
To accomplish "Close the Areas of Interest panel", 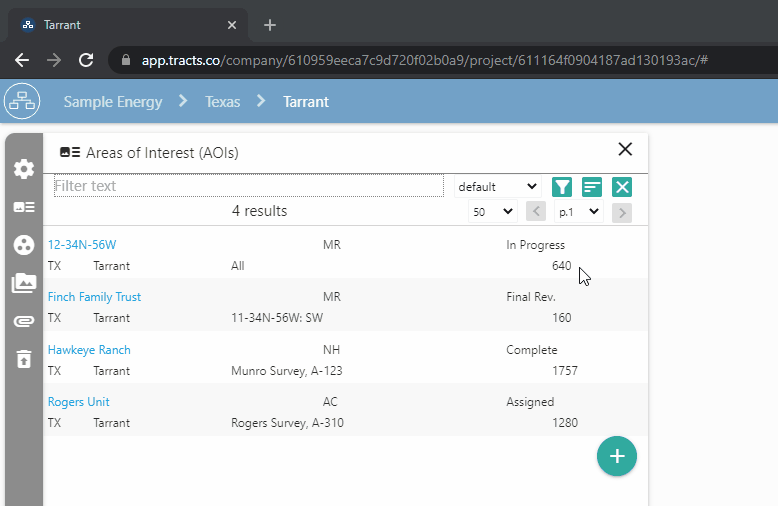I will point(625,149).
